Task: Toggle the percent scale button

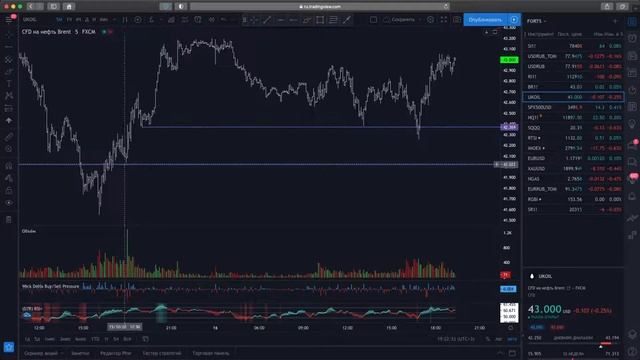Action: point(488,339)
